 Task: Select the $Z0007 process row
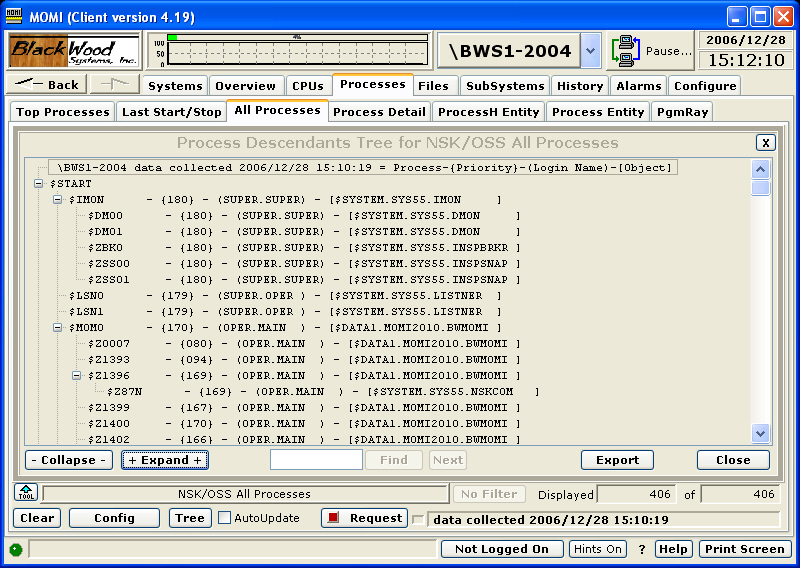tap(303, 343)
